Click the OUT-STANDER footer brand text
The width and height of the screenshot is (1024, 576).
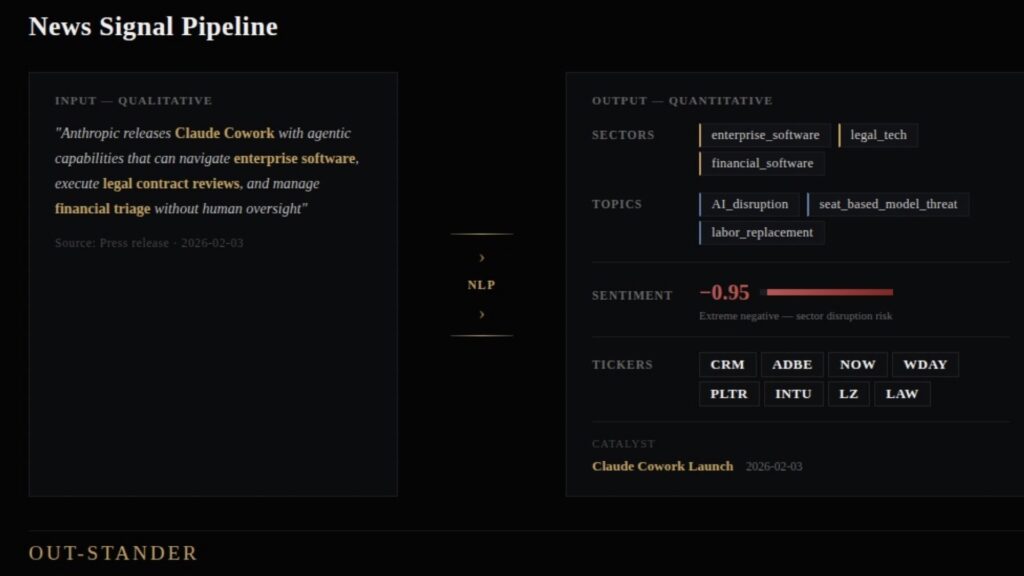(113, 553)
